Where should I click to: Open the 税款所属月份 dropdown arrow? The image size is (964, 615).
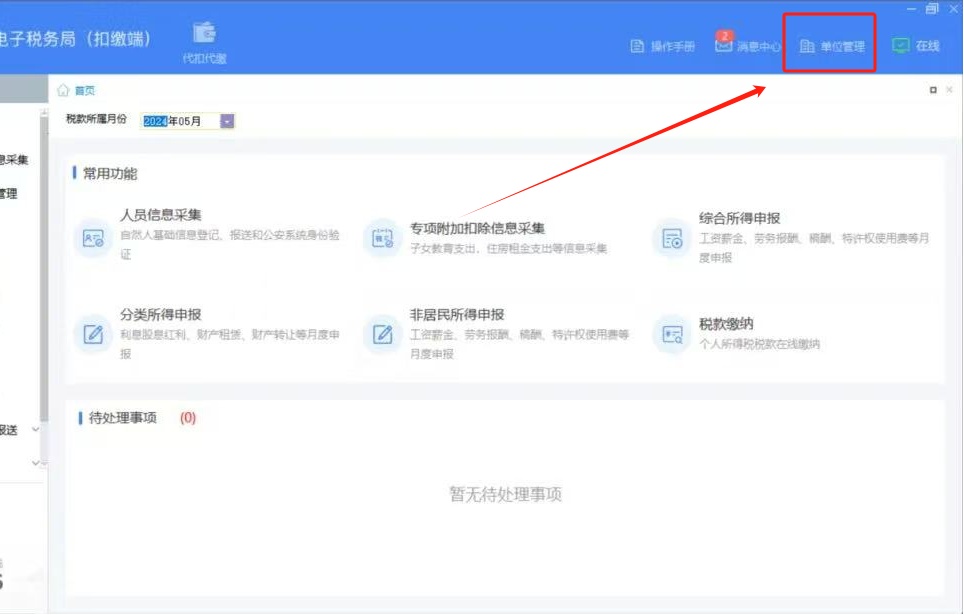pyautogui.click(x=227, y=121)
